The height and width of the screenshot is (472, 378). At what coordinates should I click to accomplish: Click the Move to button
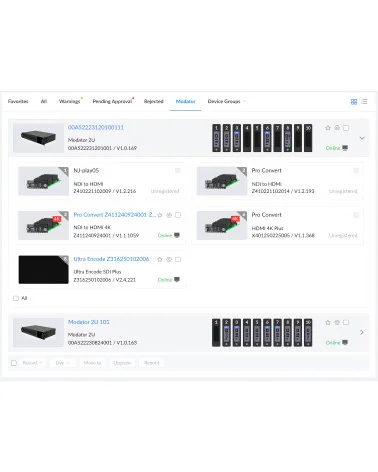(92, 363)
